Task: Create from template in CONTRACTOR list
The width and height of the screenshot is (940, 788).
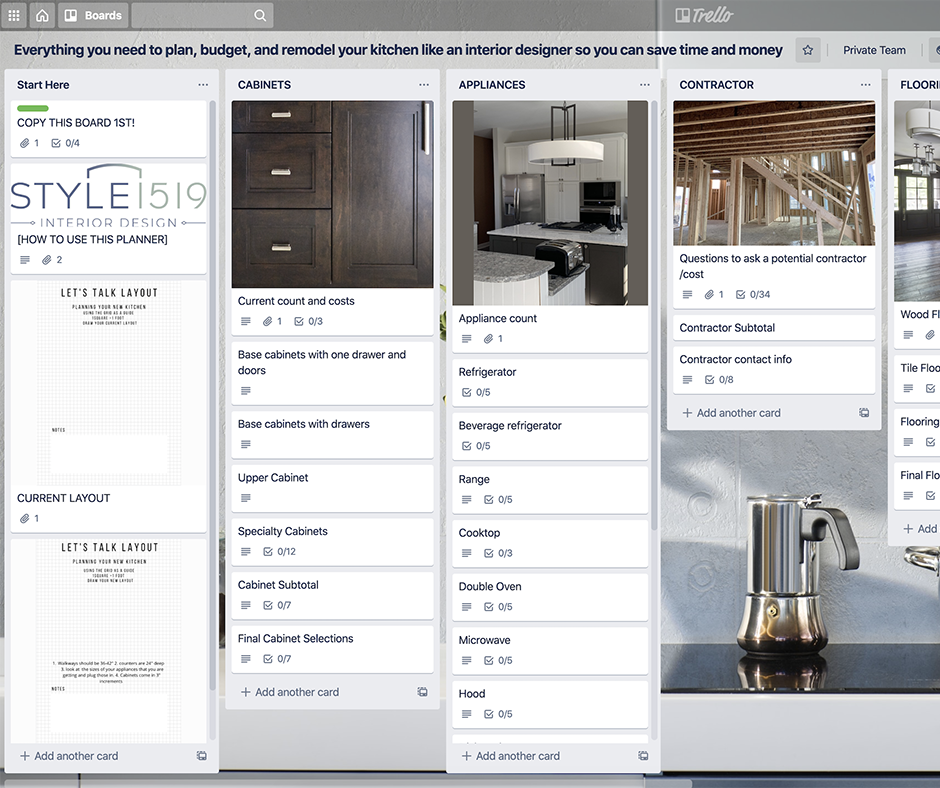Action: point(864,413)
